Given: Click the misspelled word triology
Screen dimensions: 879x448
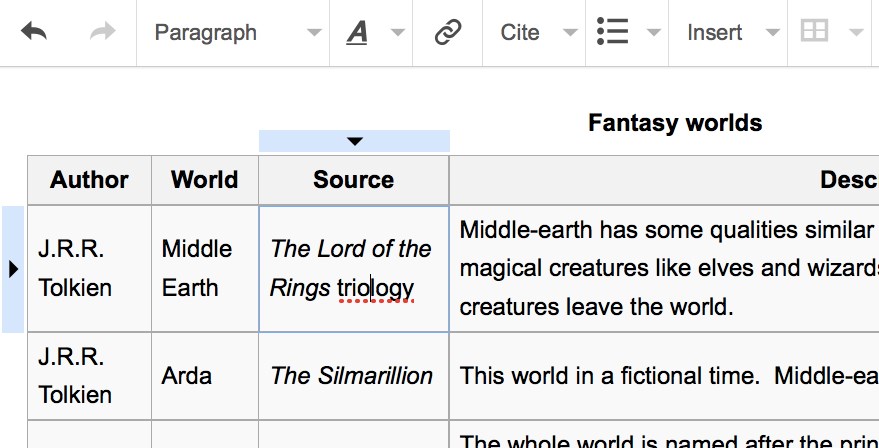Looking at the screenshot, I should 376,288.
